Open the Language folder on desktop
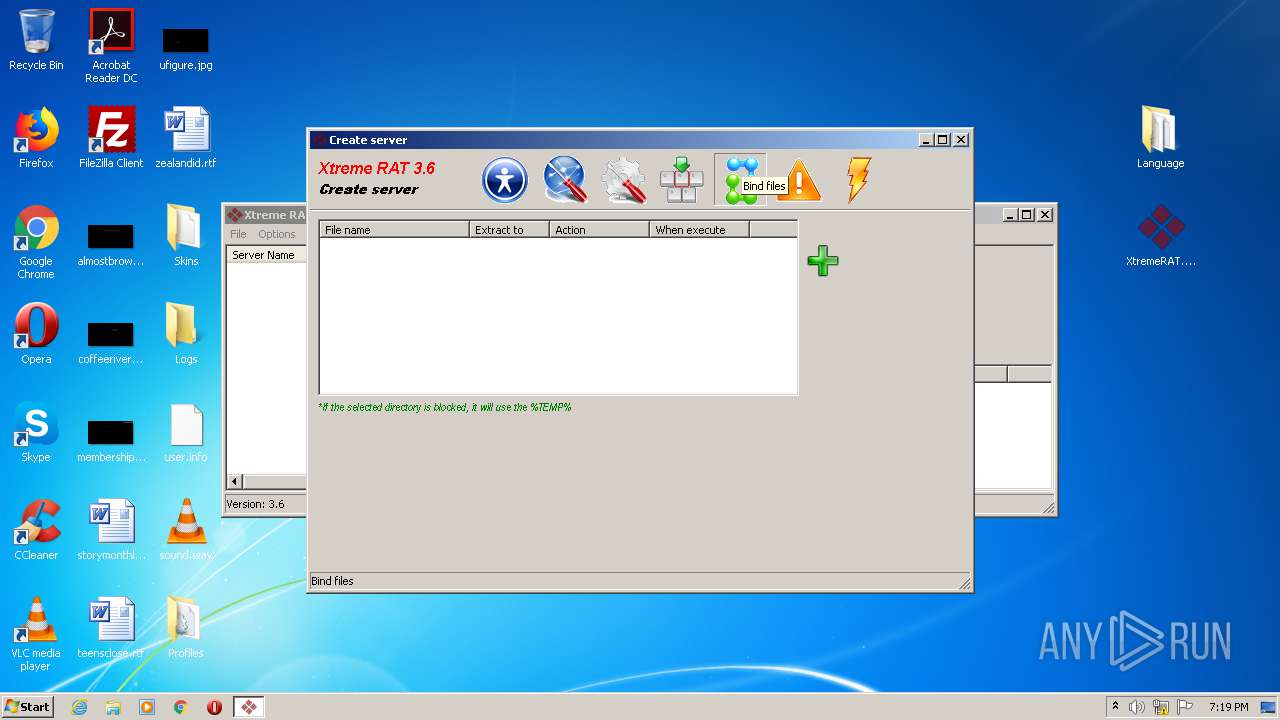 click(1160, 138)
